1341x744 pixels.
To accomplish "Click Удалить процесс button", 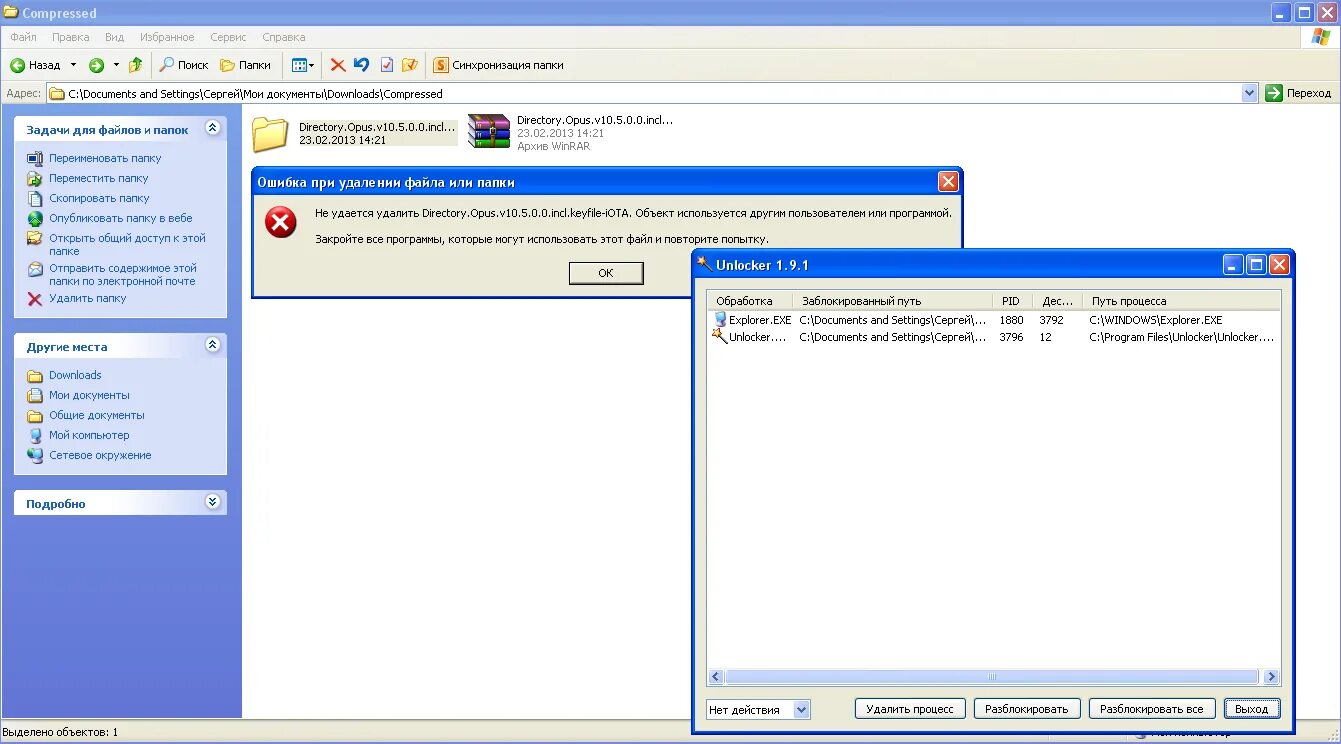I will click(x=910, y=709).
